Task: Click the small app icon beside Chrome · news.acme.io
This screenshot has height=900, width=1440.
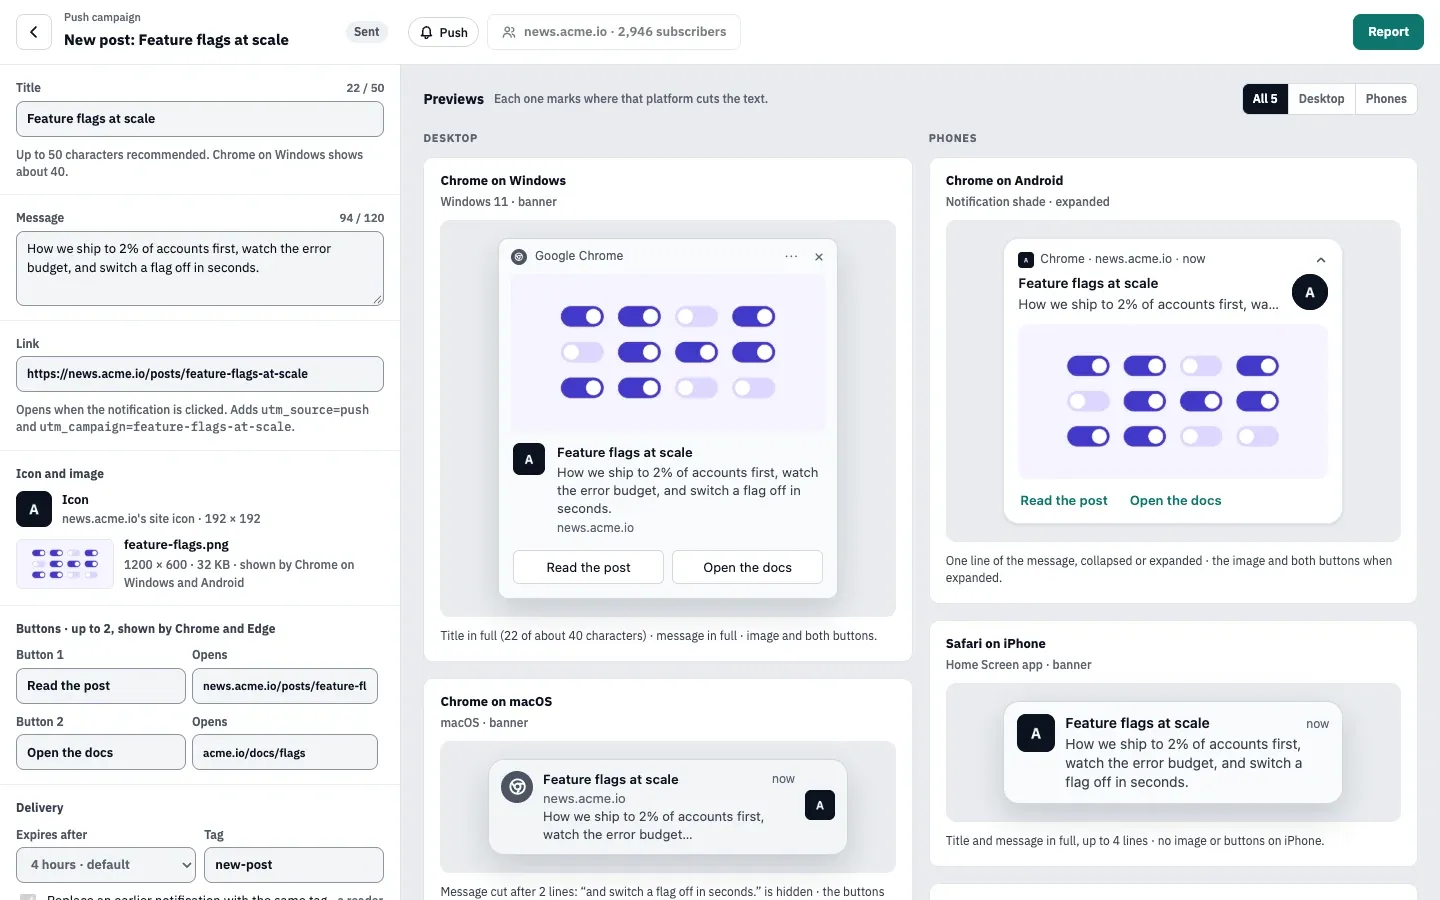Action: pos(1025,259)
